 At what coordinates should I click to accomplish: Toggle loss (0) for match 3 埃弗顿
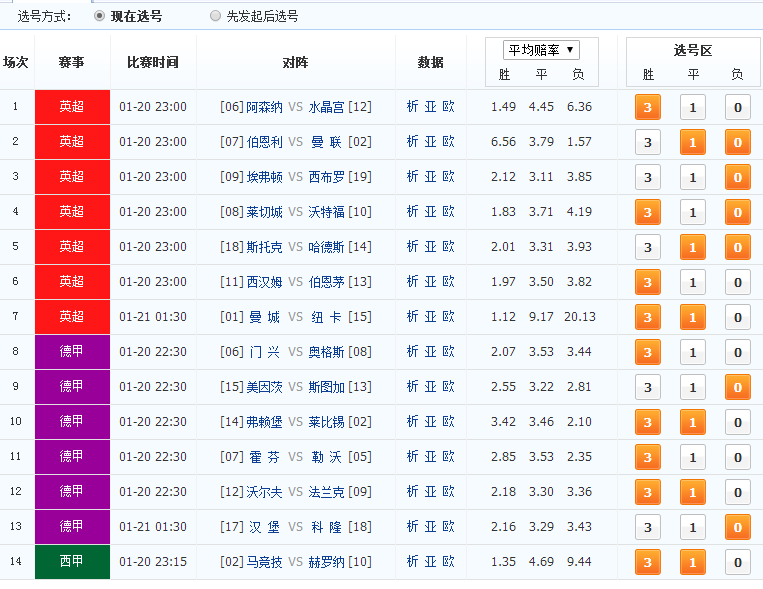(x=738, y=177)
